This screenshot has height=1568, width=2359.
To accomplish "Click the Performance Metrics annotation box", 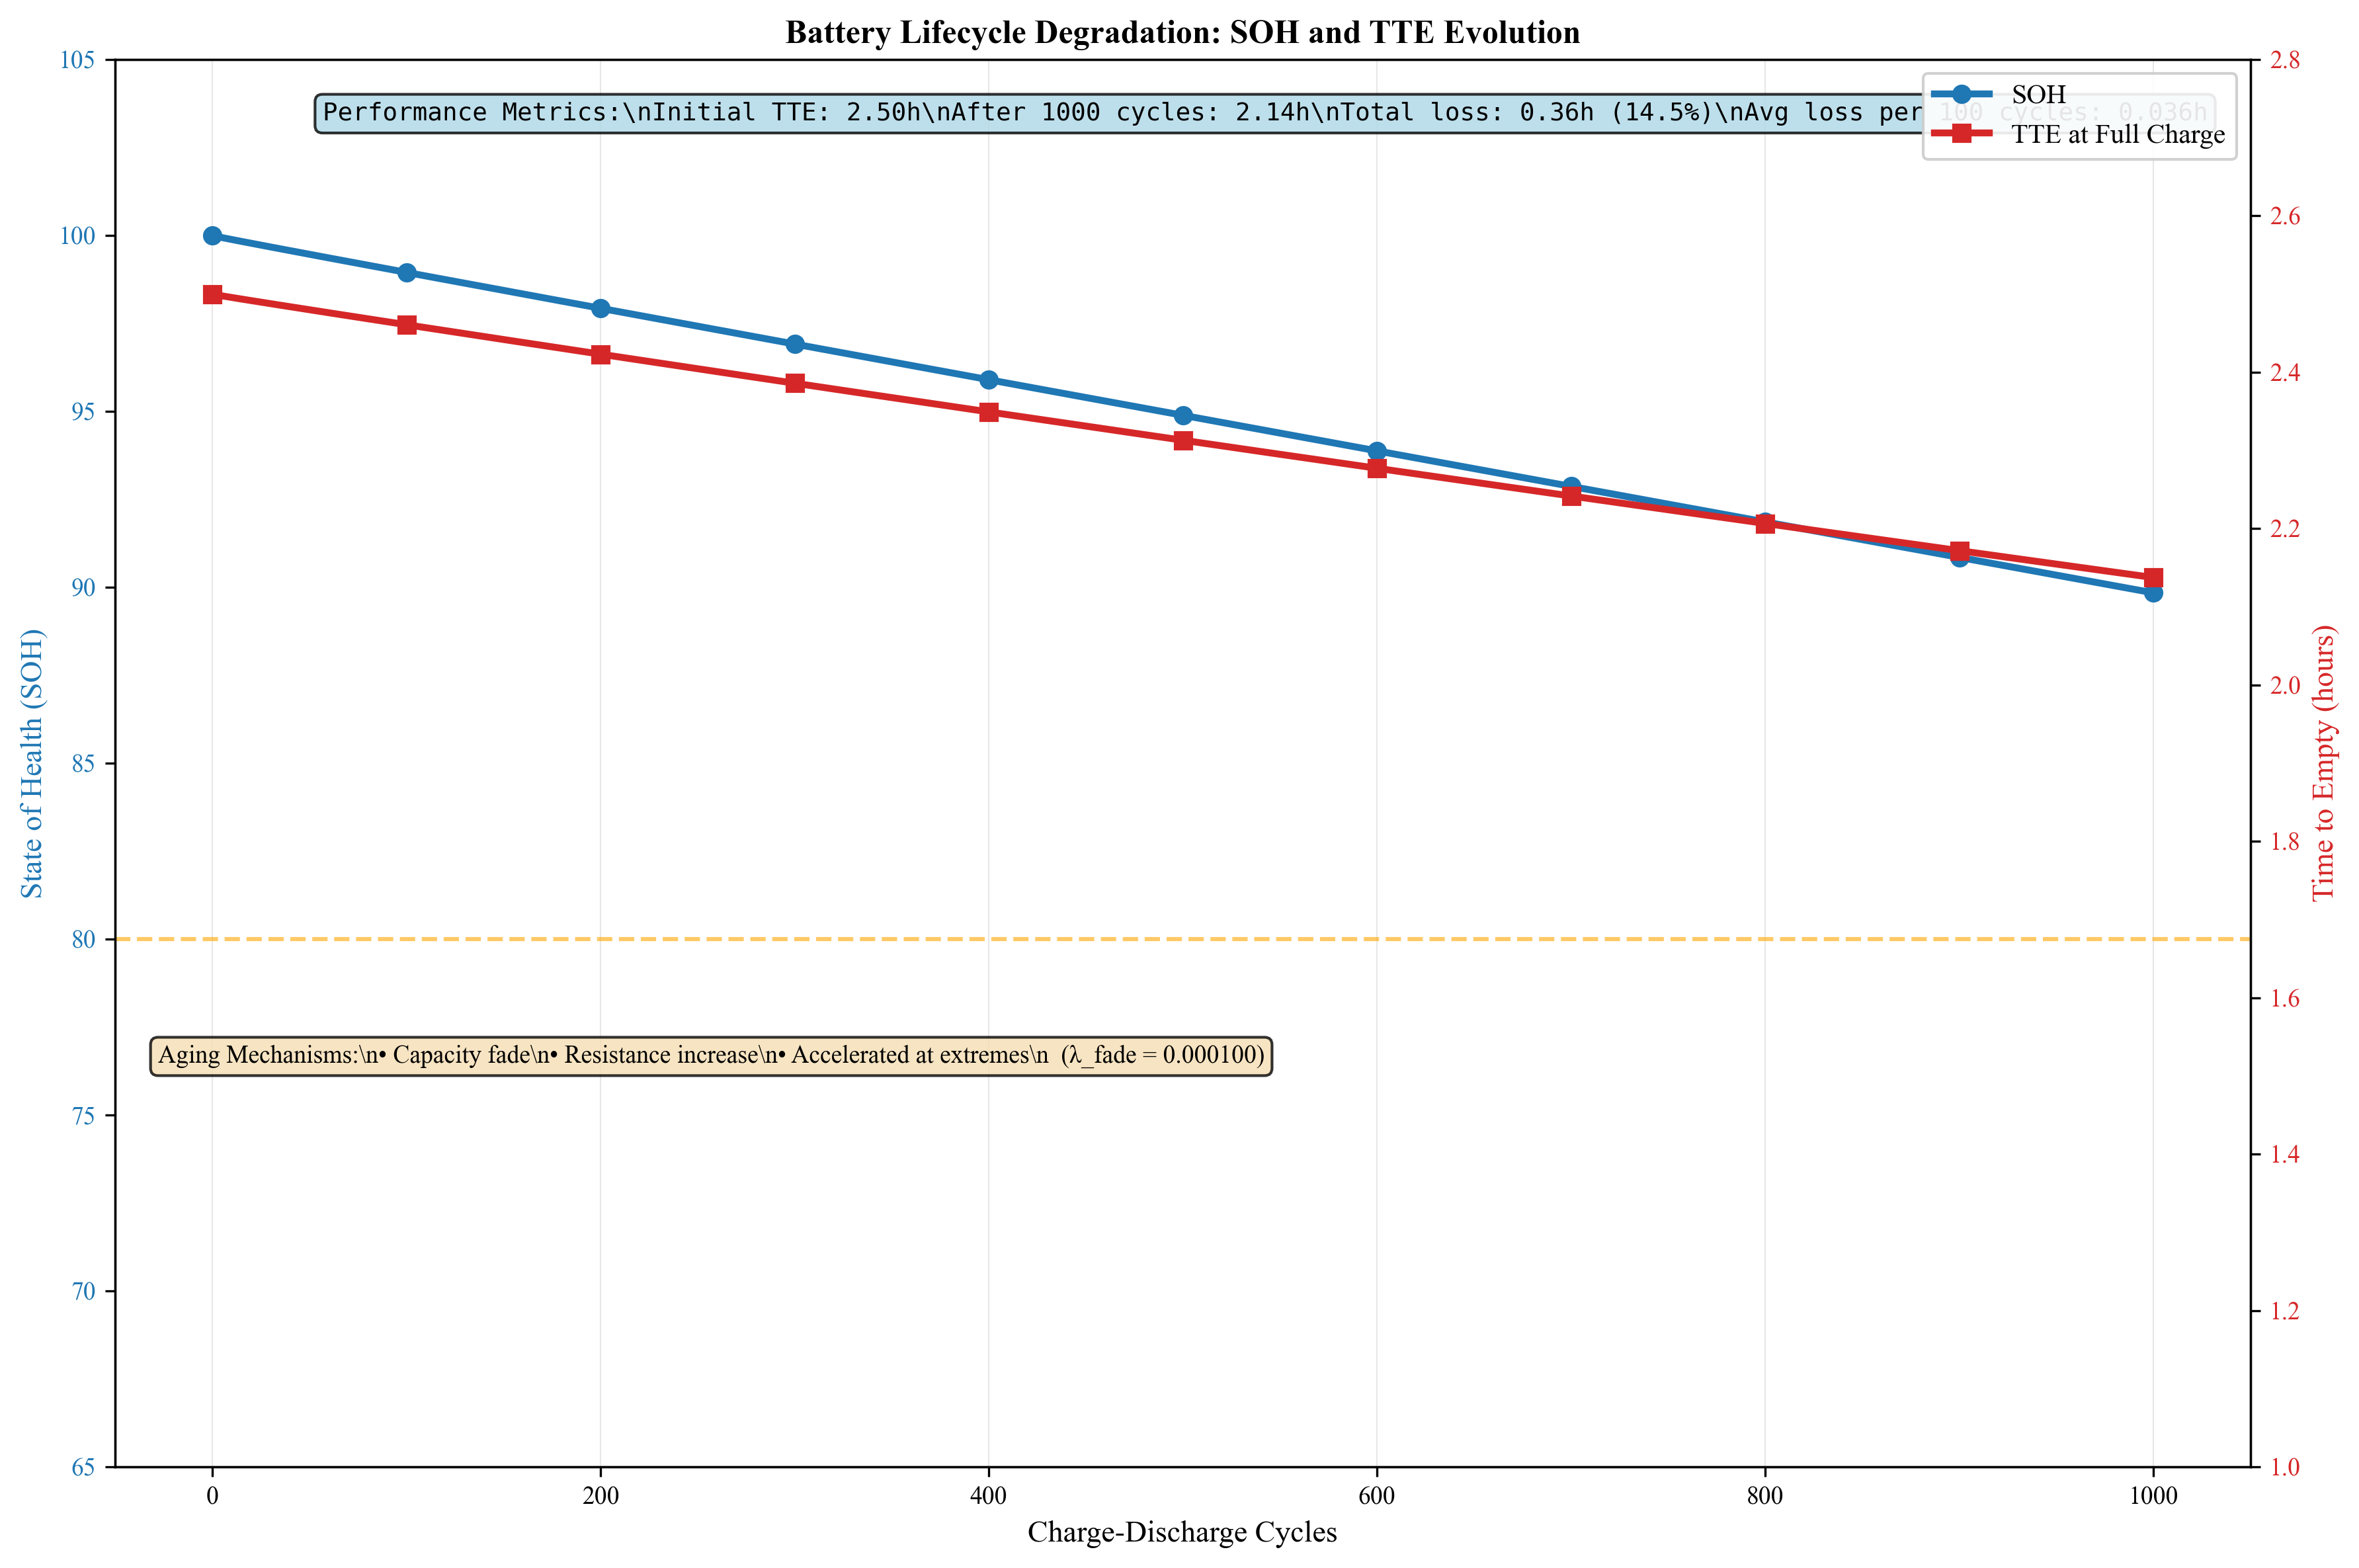I will pyautogui.click(x=1100, y=113).
